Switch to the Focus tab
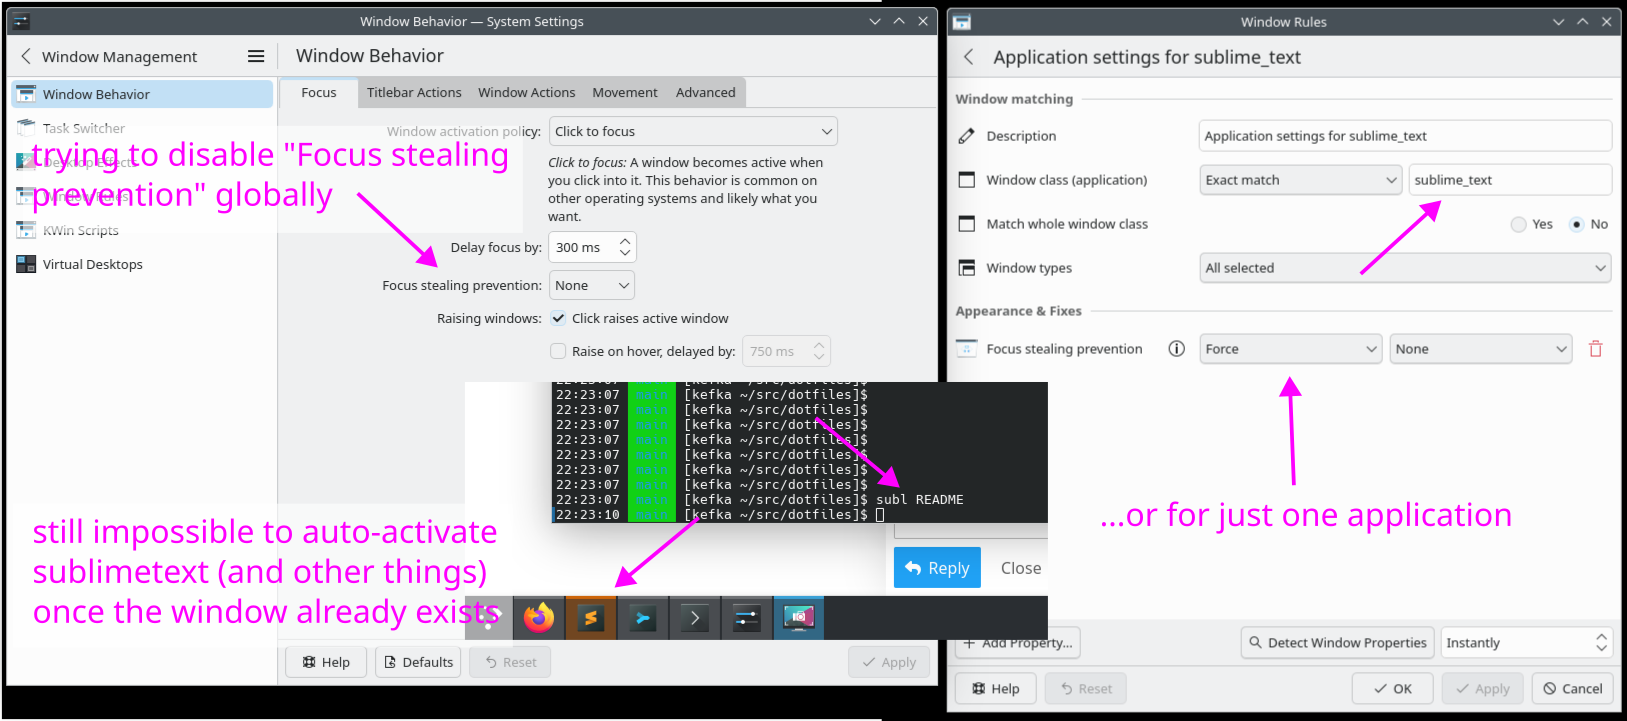Image resolution: width=1627 pixels, height=721 pixels. (x=319, y=92)
